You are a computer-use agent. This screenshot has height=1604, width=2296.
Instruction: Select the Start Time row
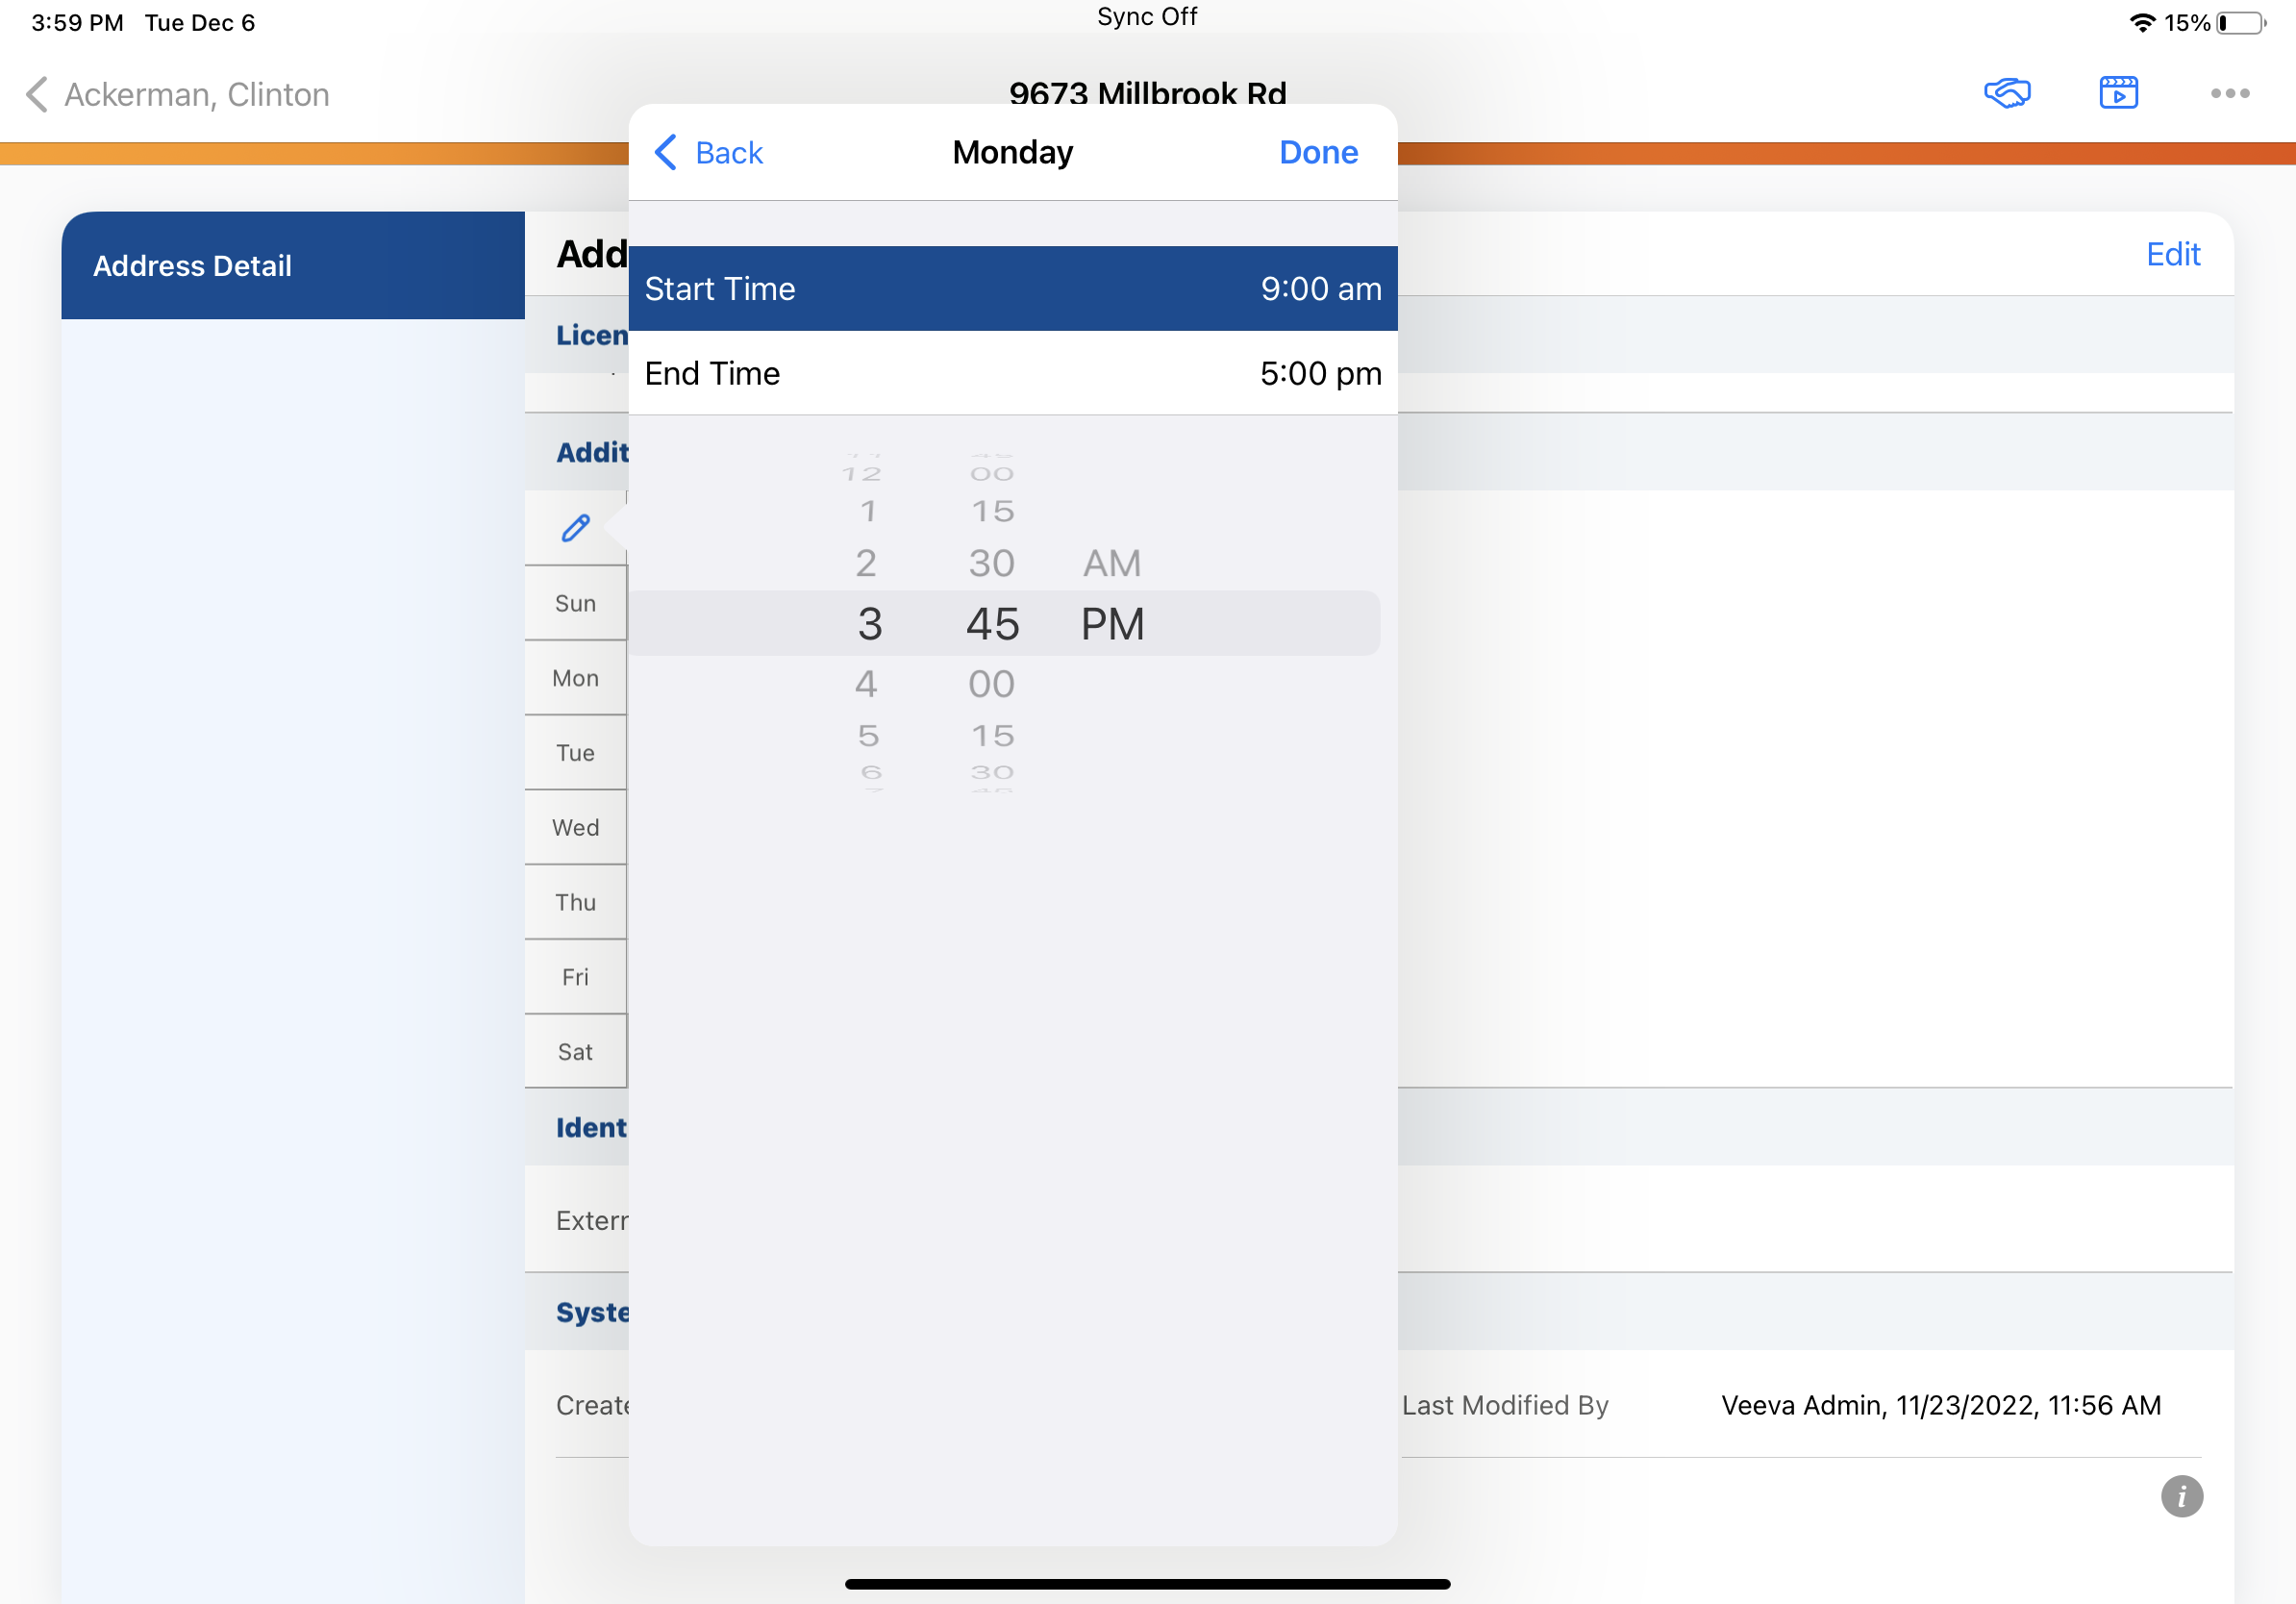coord(1012,289)
